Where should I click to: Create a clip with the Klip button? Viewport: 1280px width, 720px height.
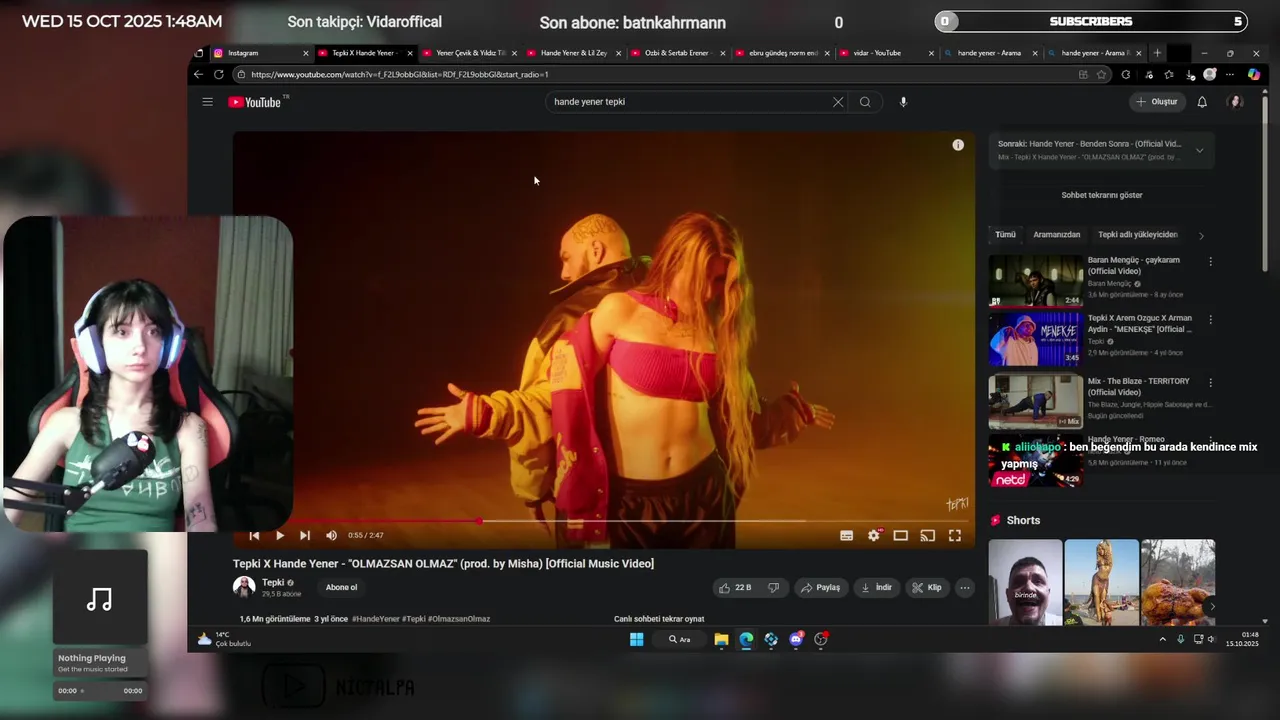pyautogui.click(x=927, y=588)
